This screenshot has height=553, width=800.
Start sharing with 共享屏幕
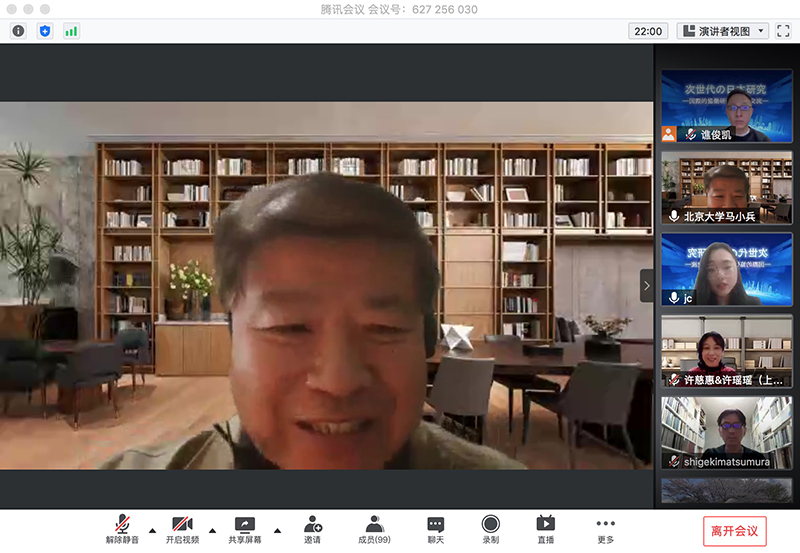(245, 529)
